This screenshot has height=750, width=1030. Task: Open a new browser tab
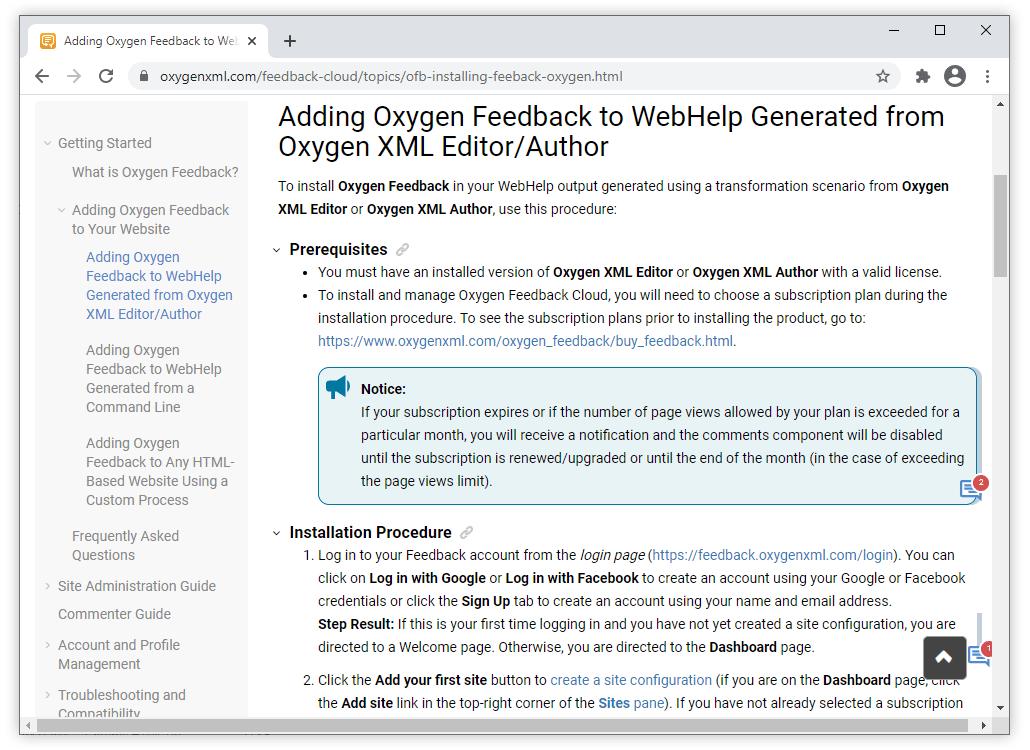pyautogui.click(x=290, y=41)
